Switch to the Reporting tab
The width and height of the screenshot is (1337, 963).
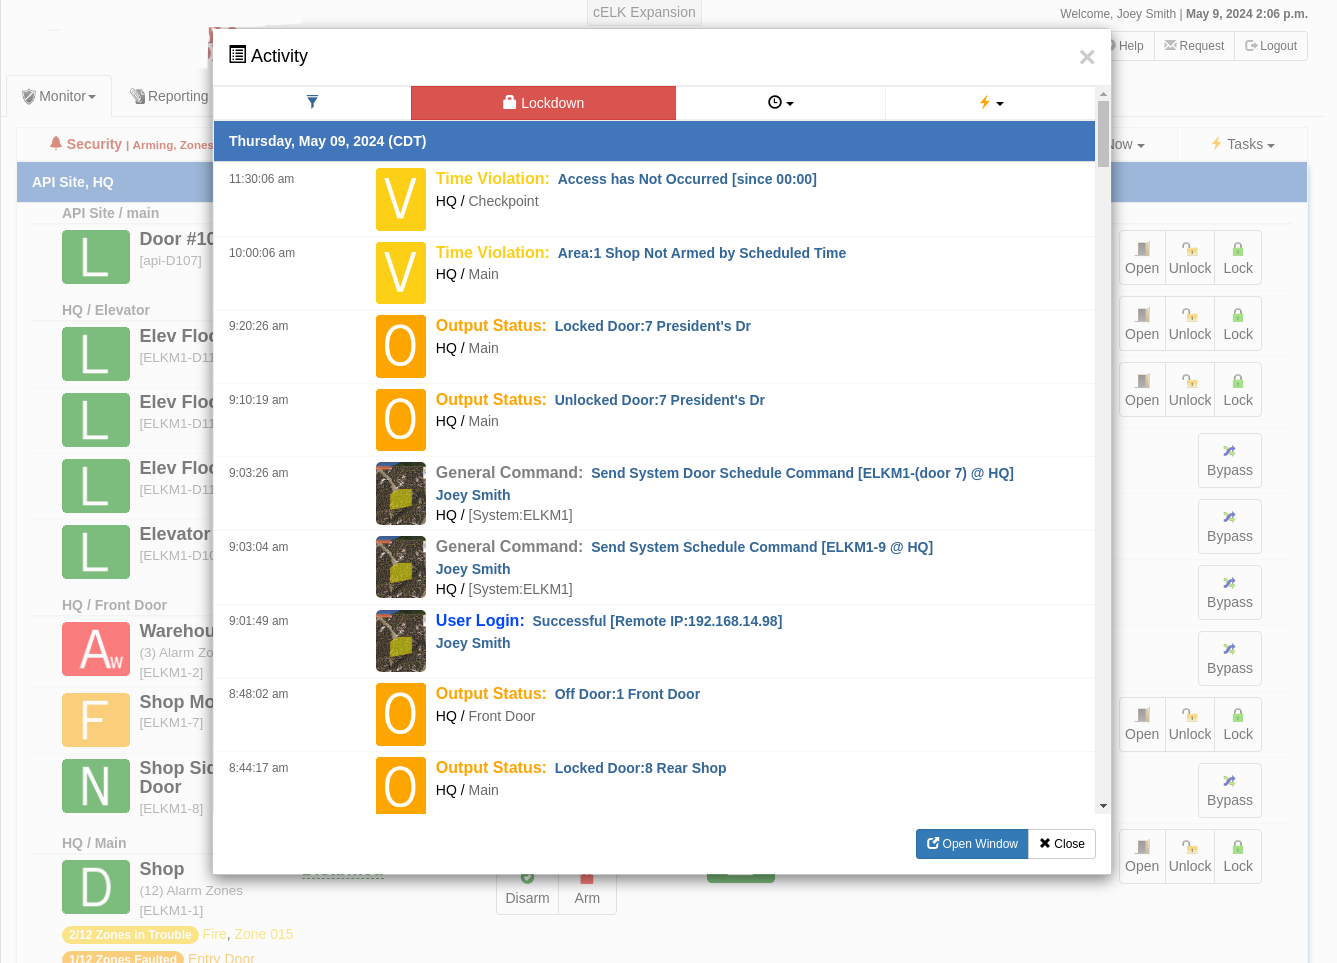[169, 96]
